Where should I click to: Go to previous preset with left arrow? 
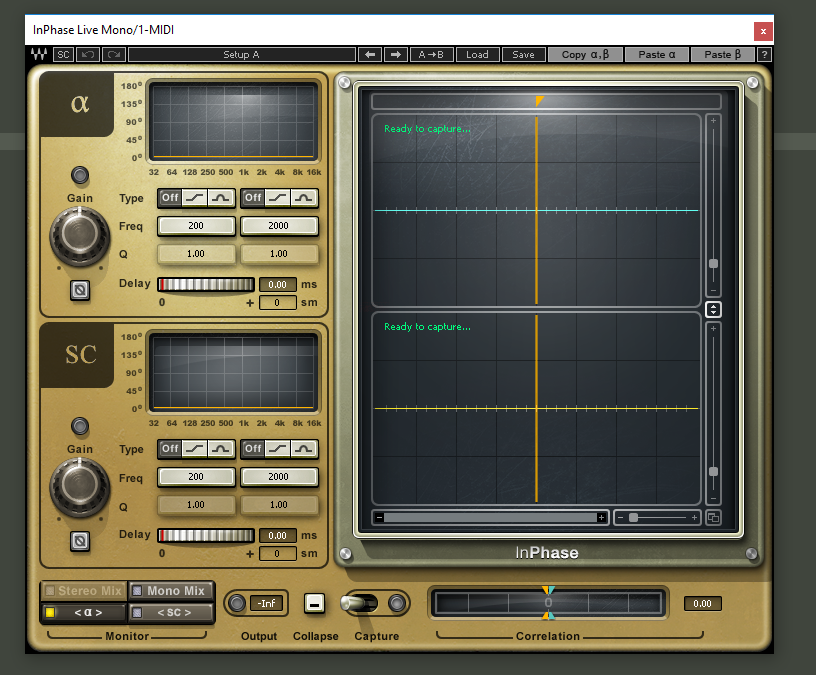tap(370, 55)
